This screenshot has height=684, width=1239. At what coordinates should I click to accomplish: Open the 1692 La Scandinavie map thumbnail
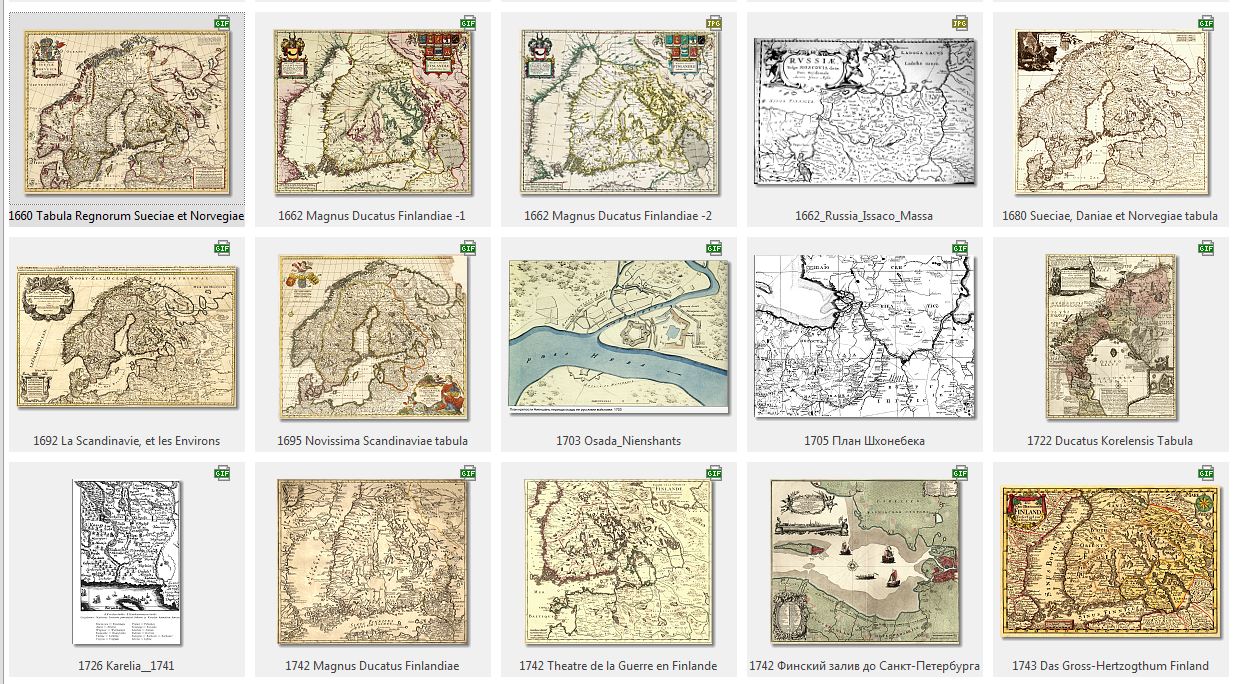click(126, 336)
